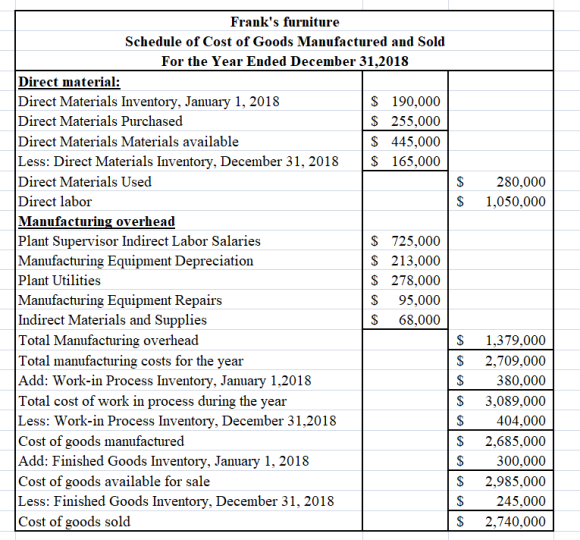Screen dimensions: 580x540
Task: Select the 3,089,000 value cell
Action: pos(501,401)
